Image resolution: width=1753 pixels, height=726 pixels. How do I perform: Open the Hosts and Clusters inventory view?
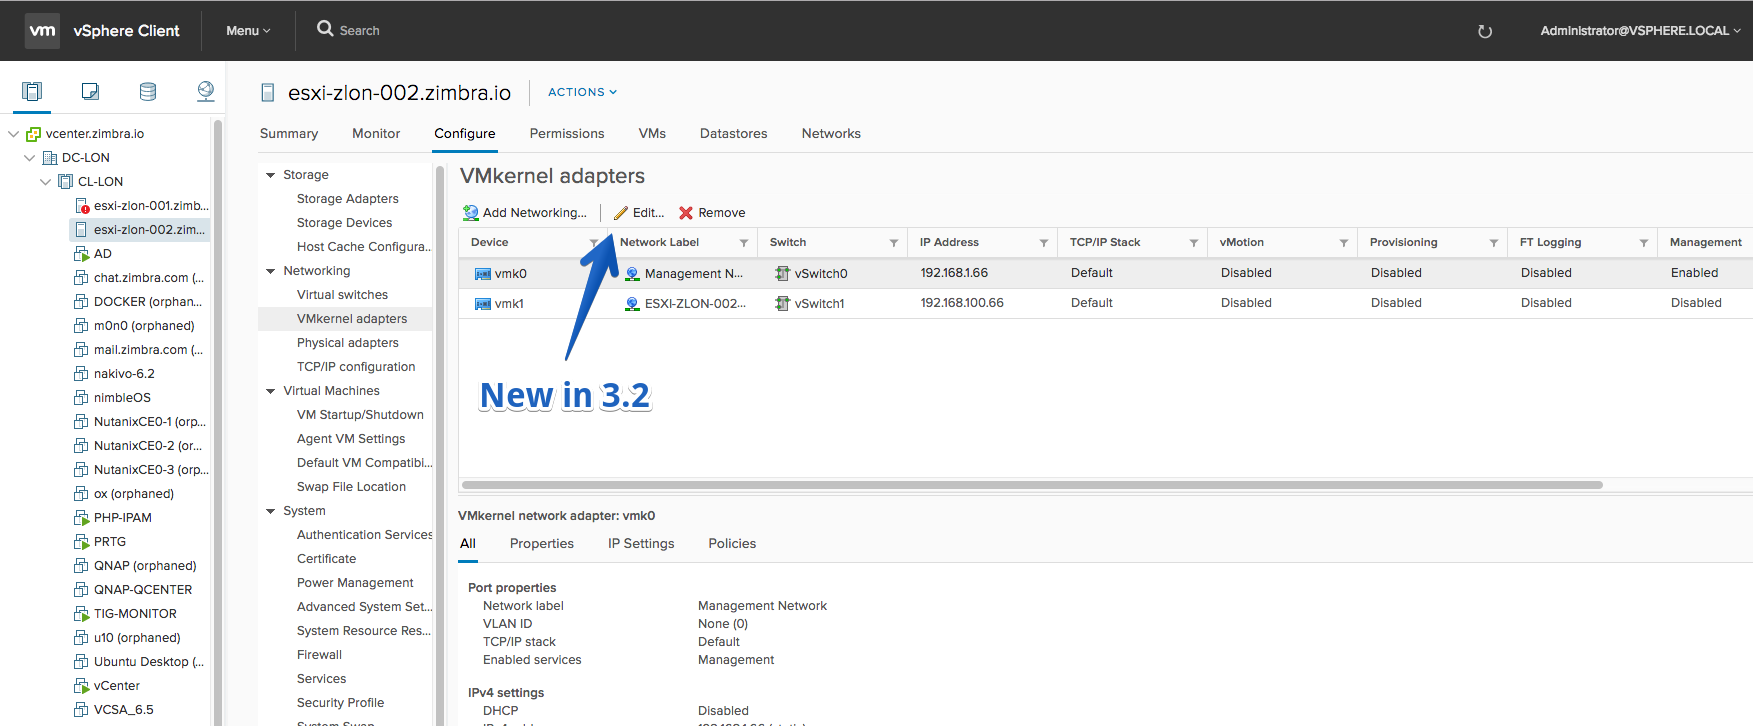[x=32, y=92]
